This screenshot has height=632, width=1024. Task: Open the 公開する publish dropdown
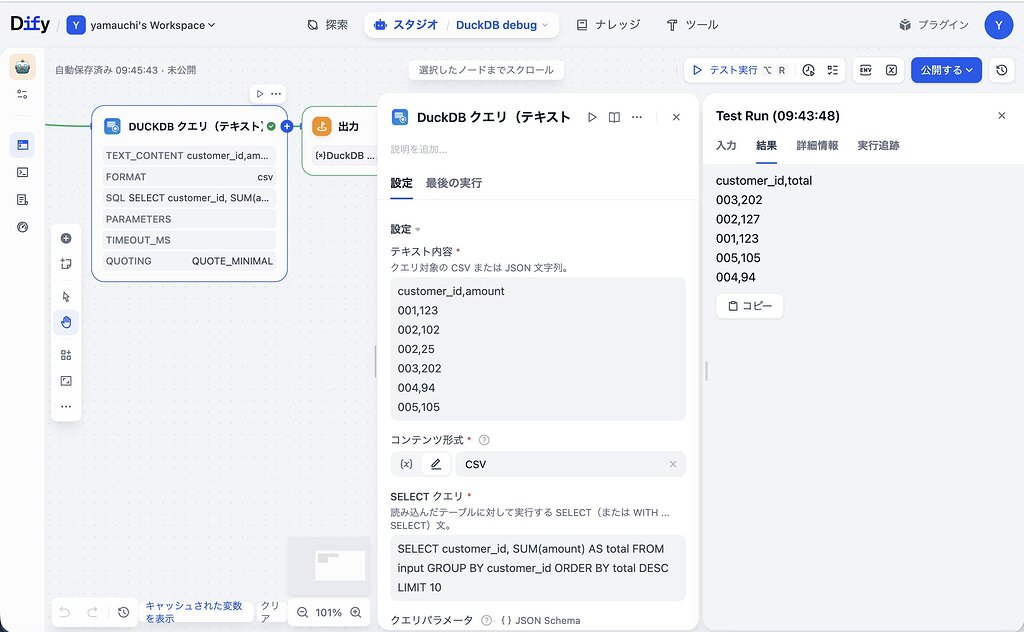[x=946, y=70]
